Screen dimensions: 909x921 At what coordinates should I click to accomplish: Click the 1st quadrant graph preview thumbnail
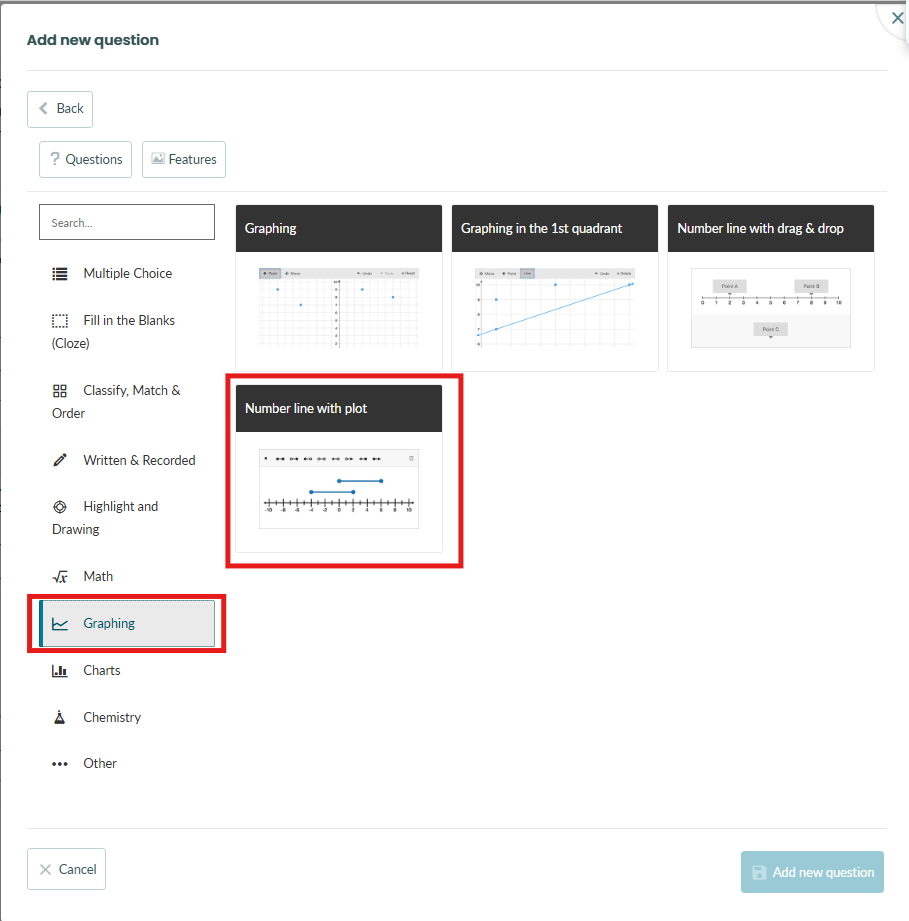[555, 308]
